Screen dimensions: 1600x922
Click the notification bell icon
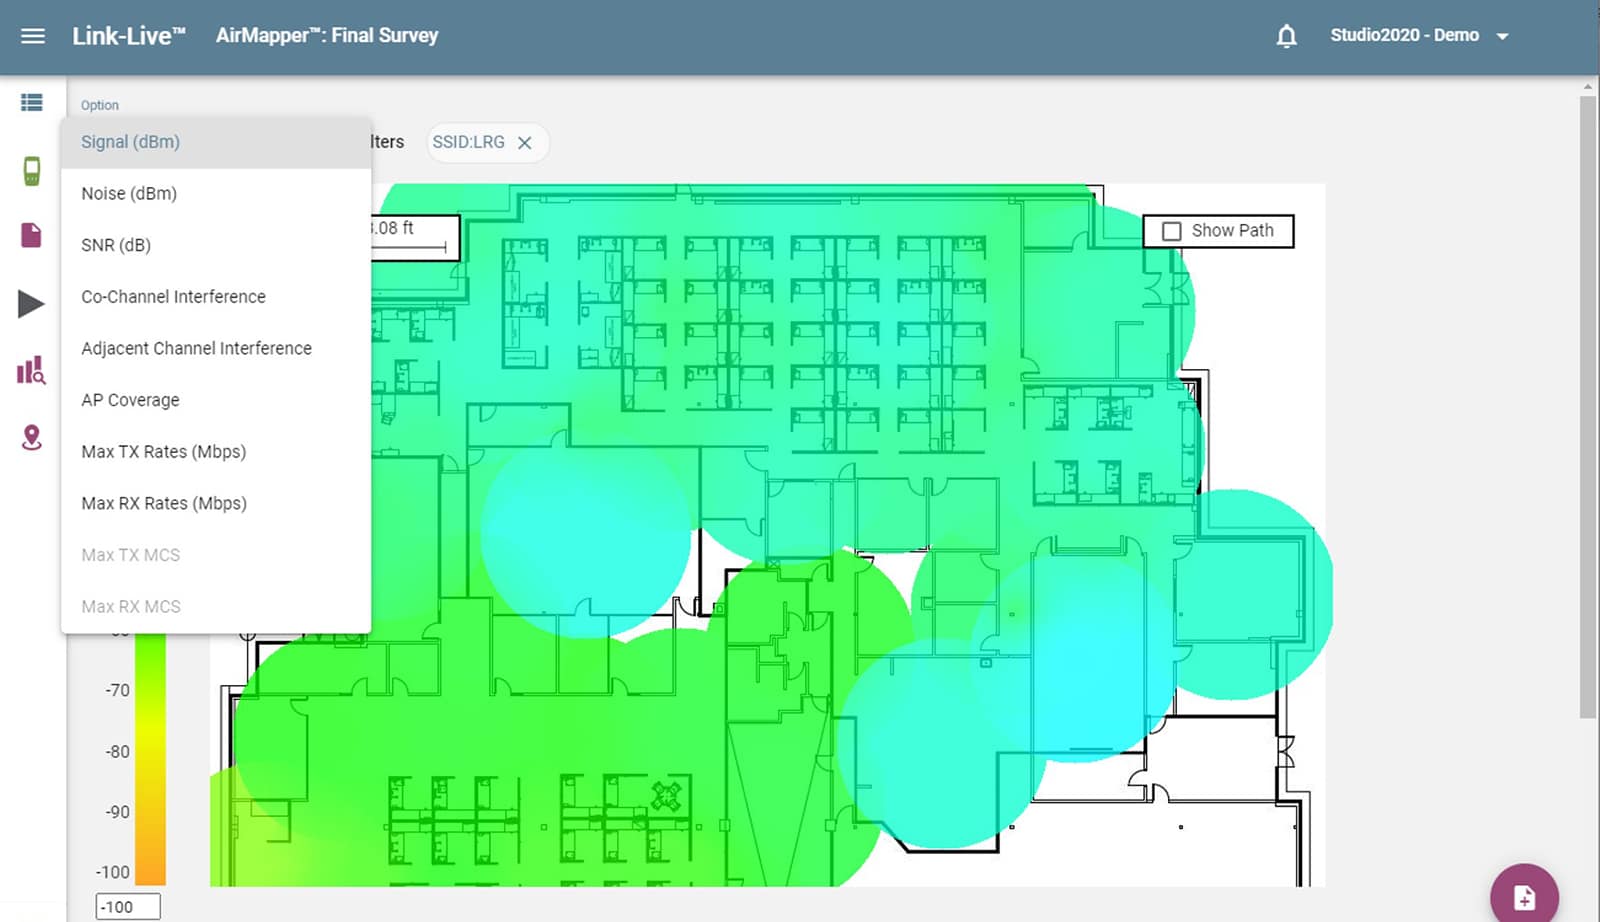point(1287,35)
